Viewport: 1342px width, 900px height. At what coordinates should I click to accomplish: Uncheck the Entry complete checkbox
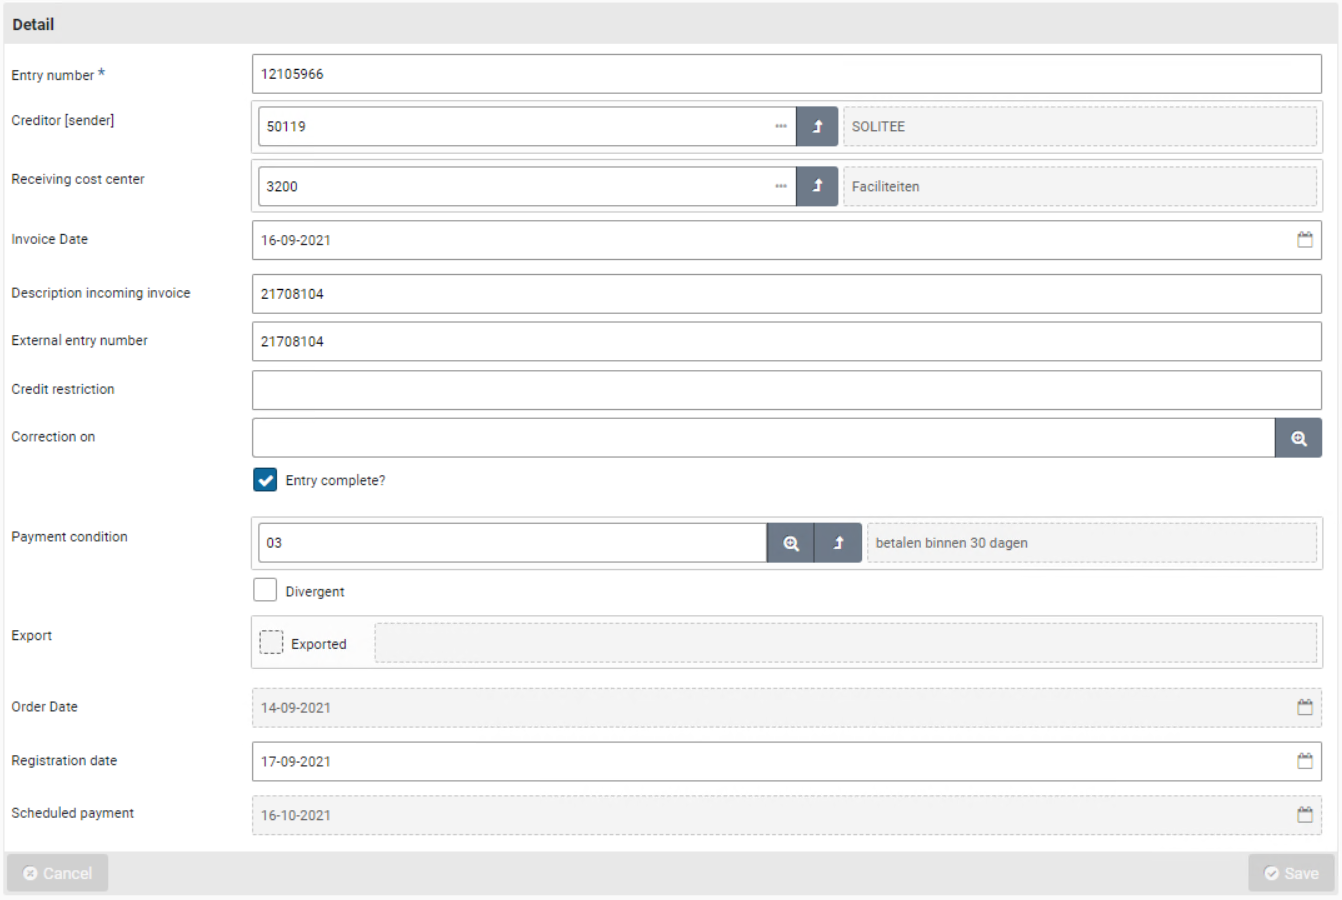point(265,480)
